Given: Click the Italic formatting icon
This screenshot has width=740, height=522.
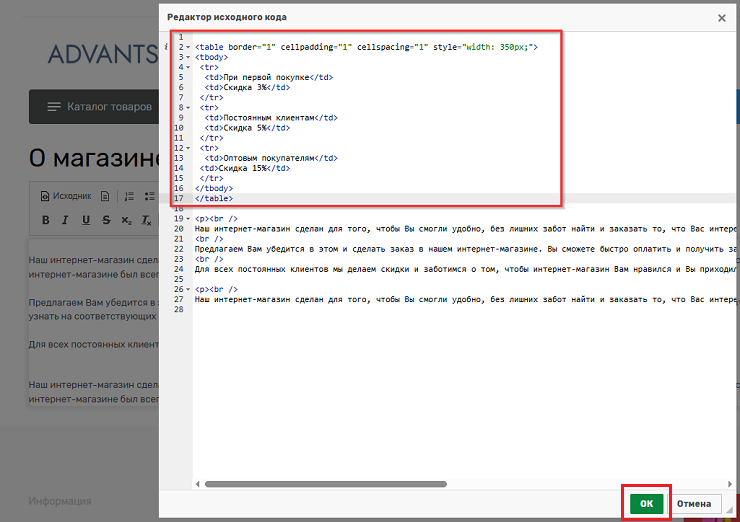Looking at the screenshot, I should tap(65, 220).
